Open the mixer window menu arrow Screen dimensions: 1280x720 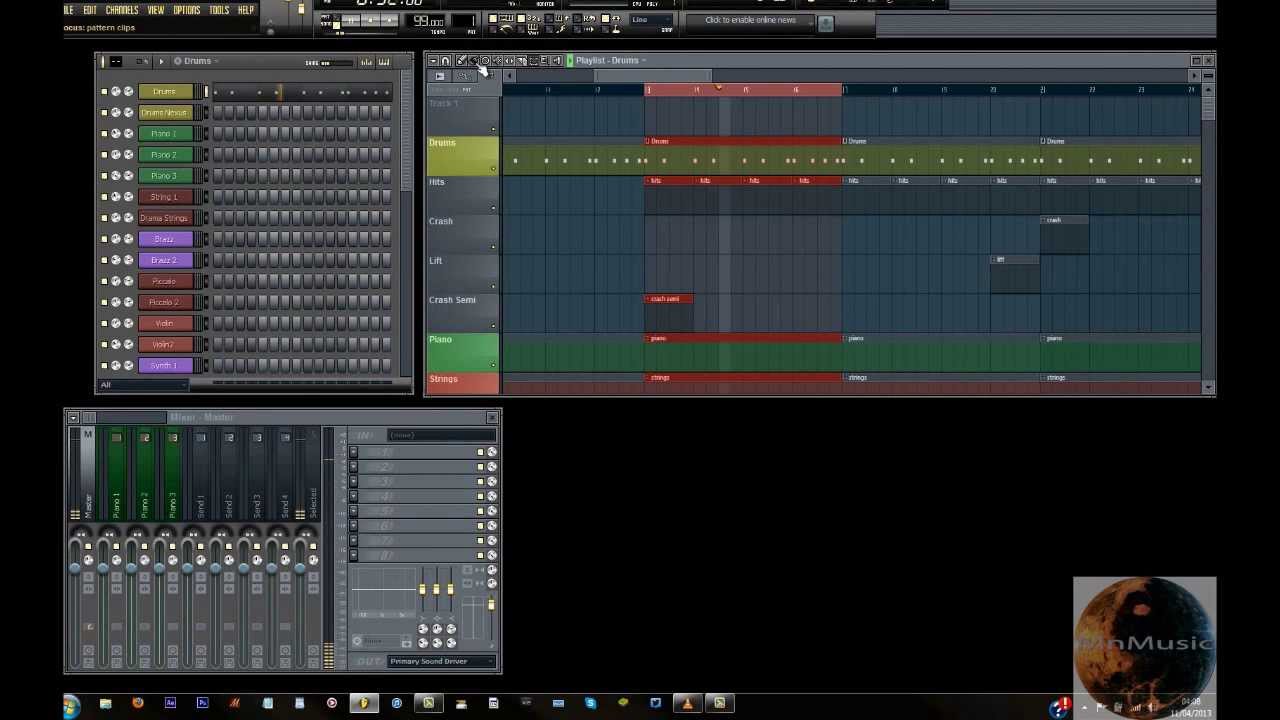point(73,417)
